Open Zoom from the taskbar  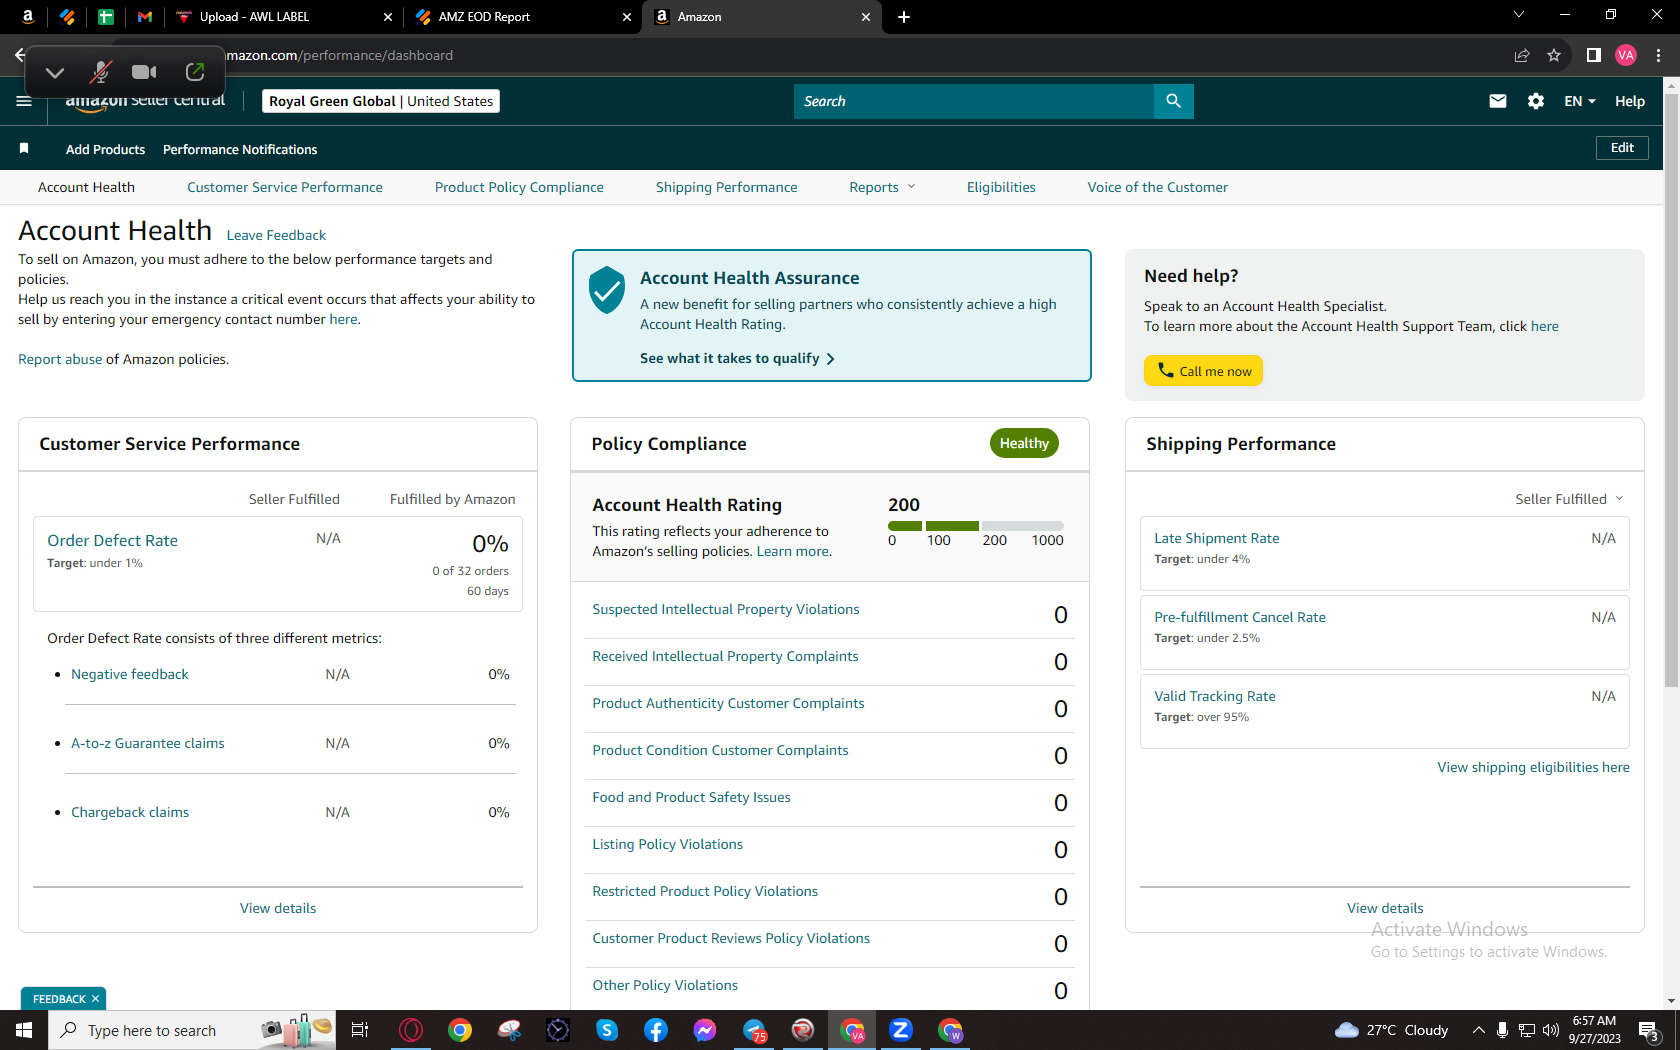coord(901,1030)
